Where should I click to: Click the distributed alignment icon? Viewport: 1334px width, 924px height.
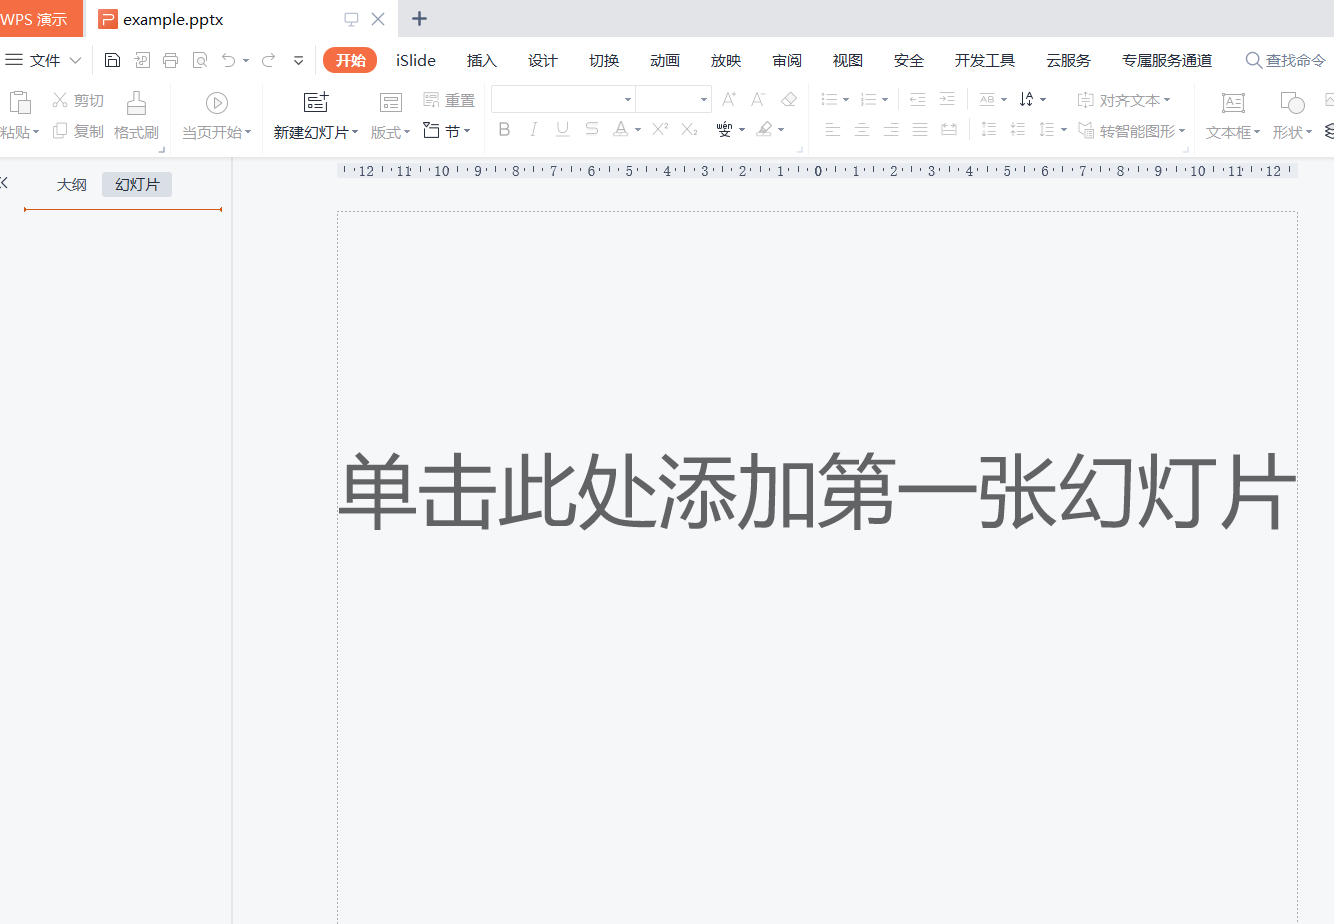[x=949, y=129]
